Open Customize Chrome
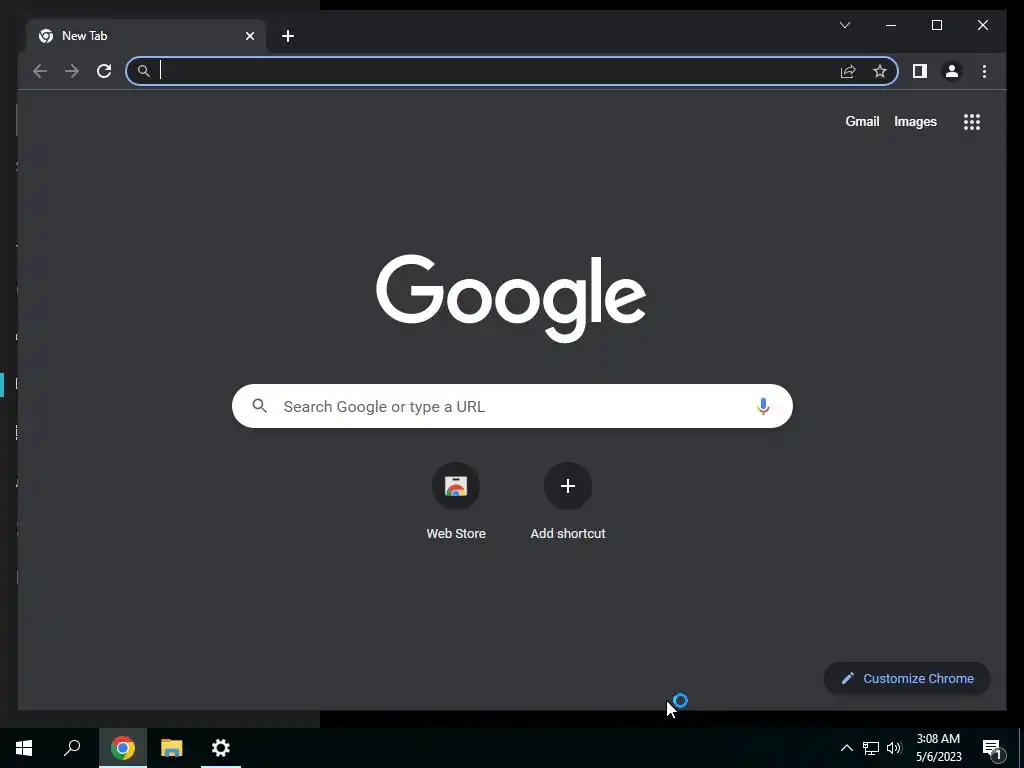The image size is (1024, 768). tap(907, 679)
